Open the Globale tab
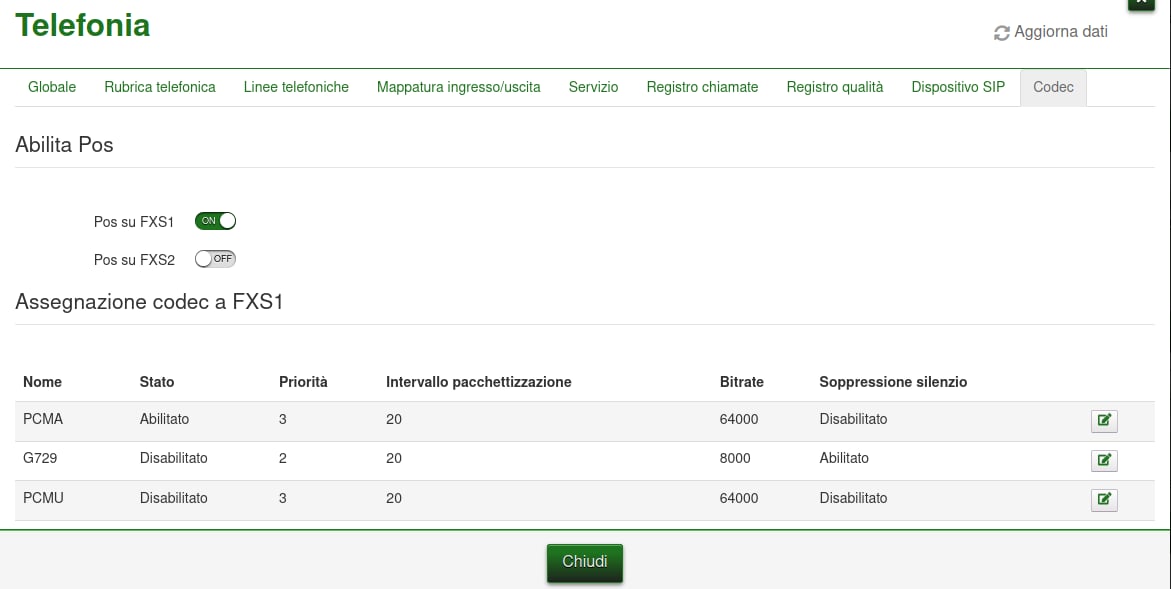1171x589 pixels. 52,87
